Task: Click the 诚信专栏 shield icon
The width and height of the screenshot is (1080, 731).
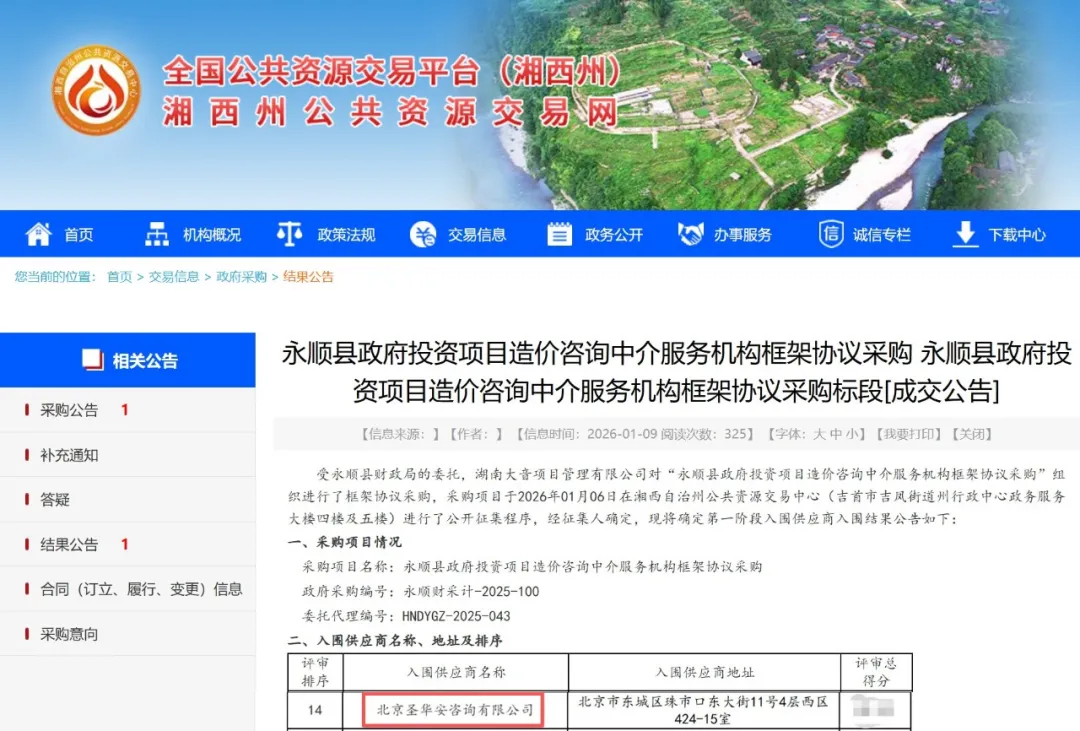Action: 831,234
